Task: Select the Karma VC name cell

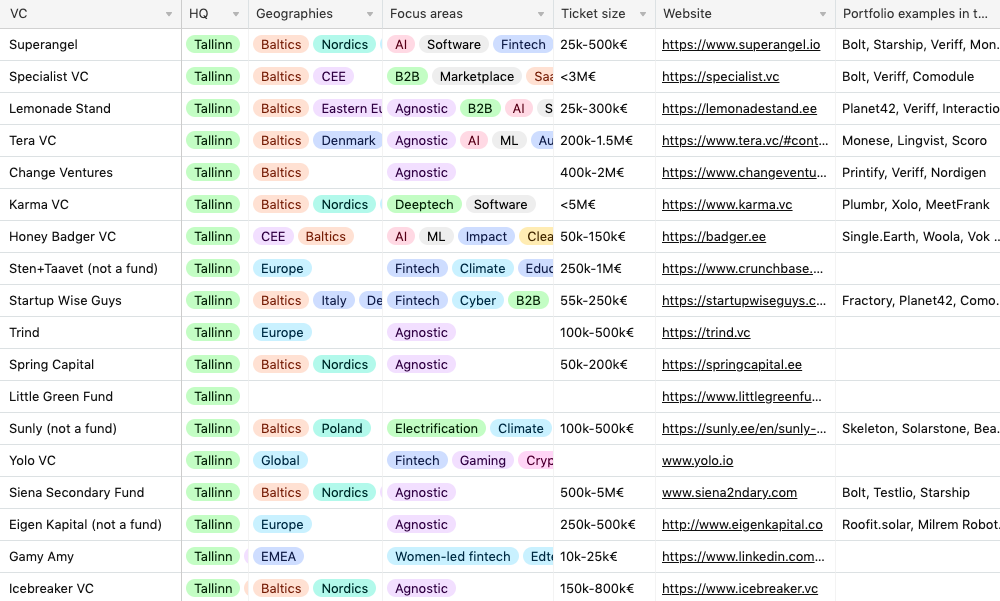Action: coord(91,204)
